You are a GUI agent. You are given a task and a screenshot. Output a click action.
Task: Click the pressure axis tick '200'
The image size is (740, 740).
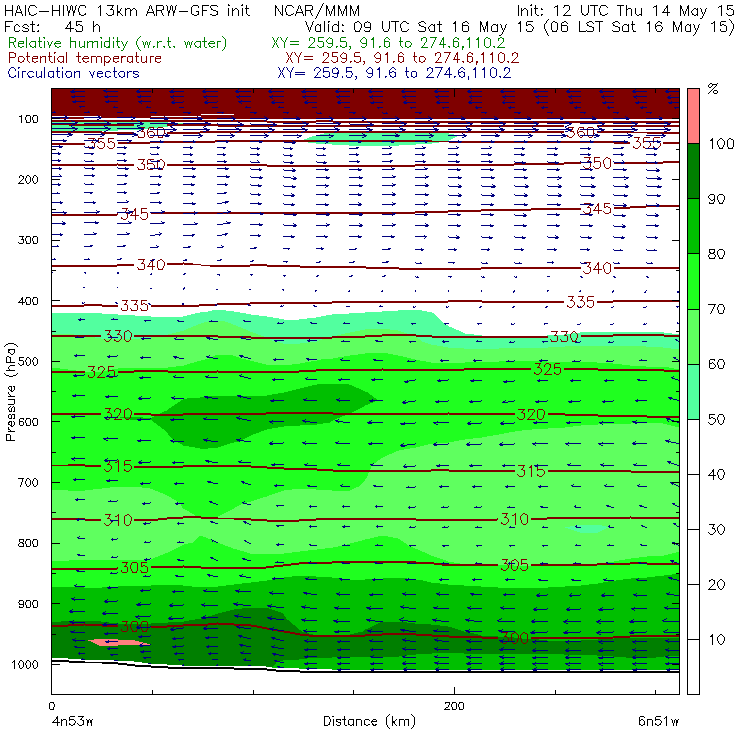[x=28, y=180]
